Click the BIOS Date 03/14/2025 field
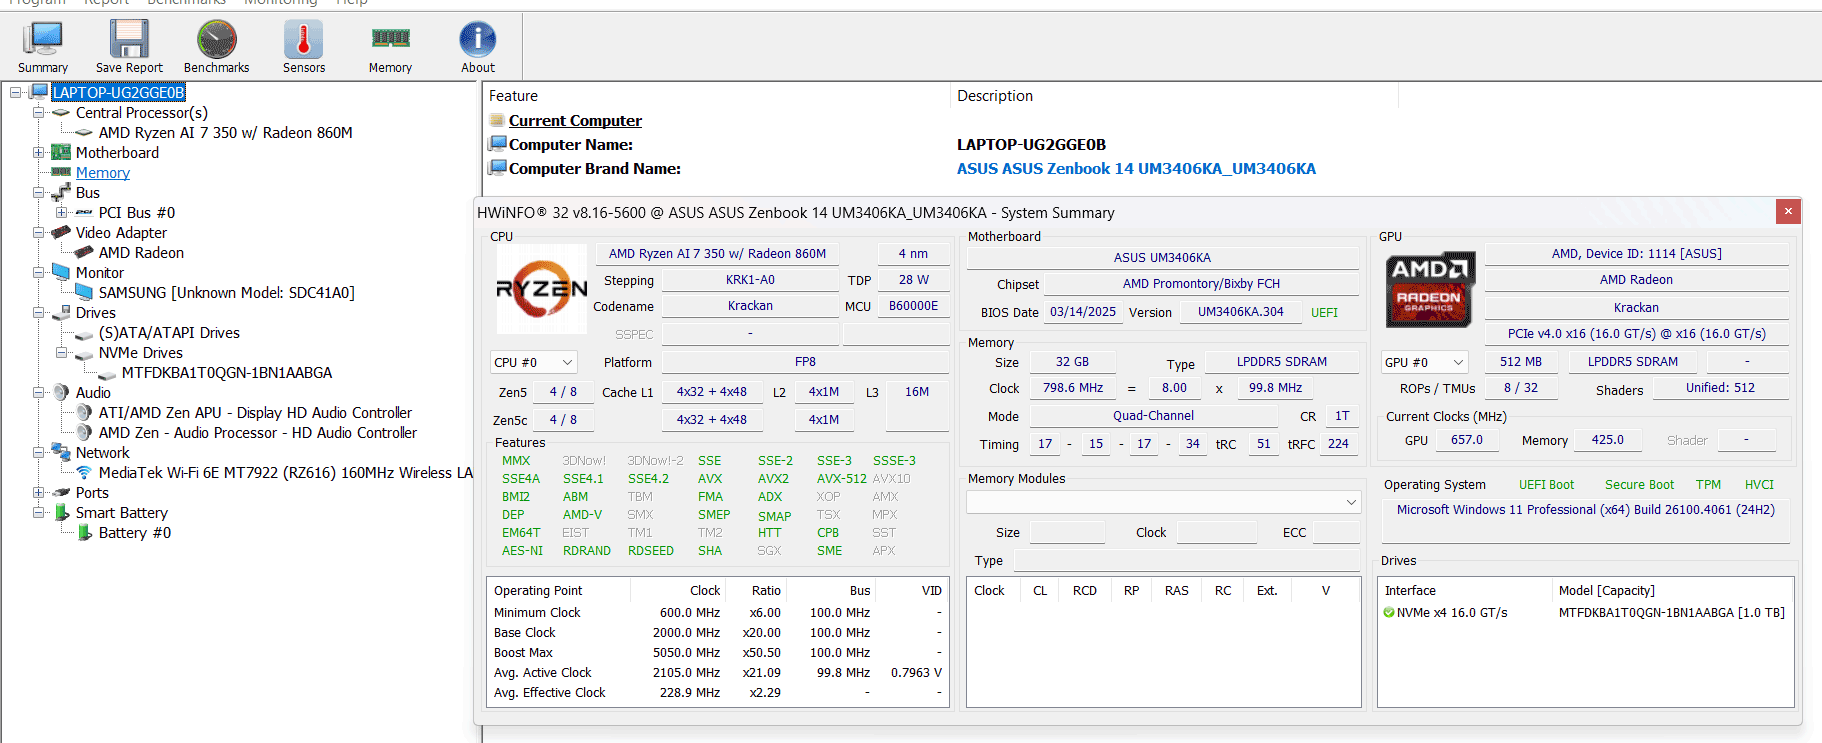Image resolution: width=1822 pixels, height=743 pixels. point(1083,312)
